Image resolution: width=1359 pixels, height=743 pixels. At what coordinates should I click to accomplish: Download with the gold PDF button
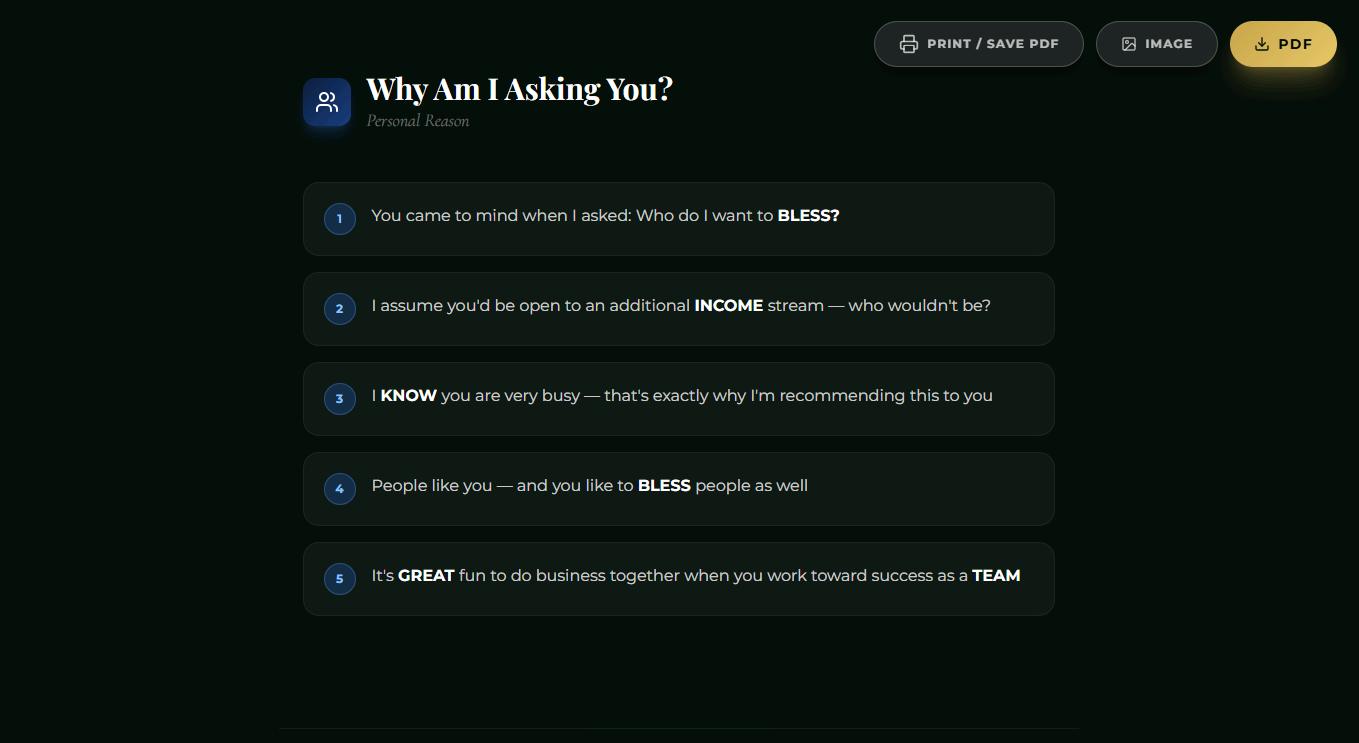(x=1283, y=44)
